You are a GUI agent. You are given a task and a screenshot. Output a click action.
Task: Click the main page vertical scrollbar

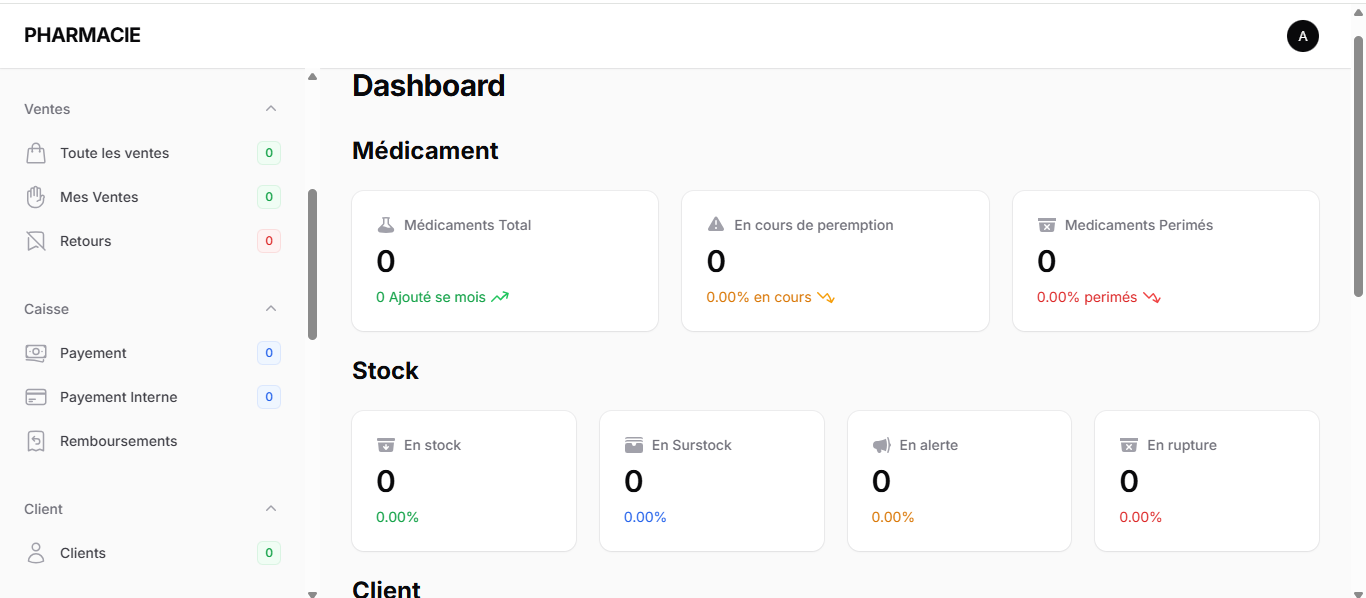click(x=1358, y=166)
